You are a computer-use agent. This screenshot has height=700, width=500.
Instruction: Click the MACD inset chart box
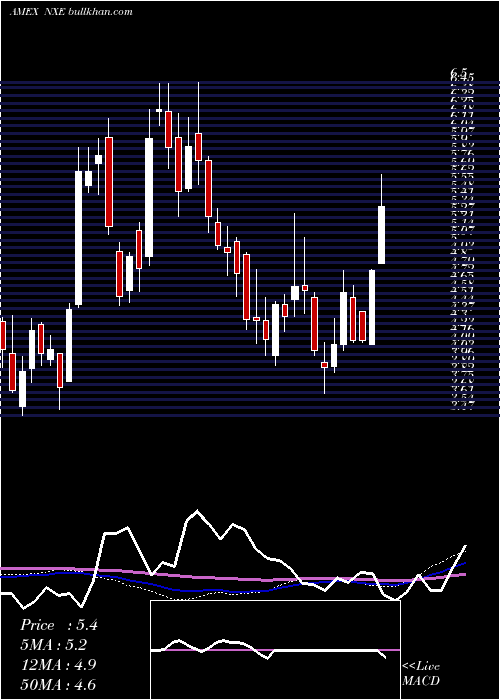coord(275,650)
